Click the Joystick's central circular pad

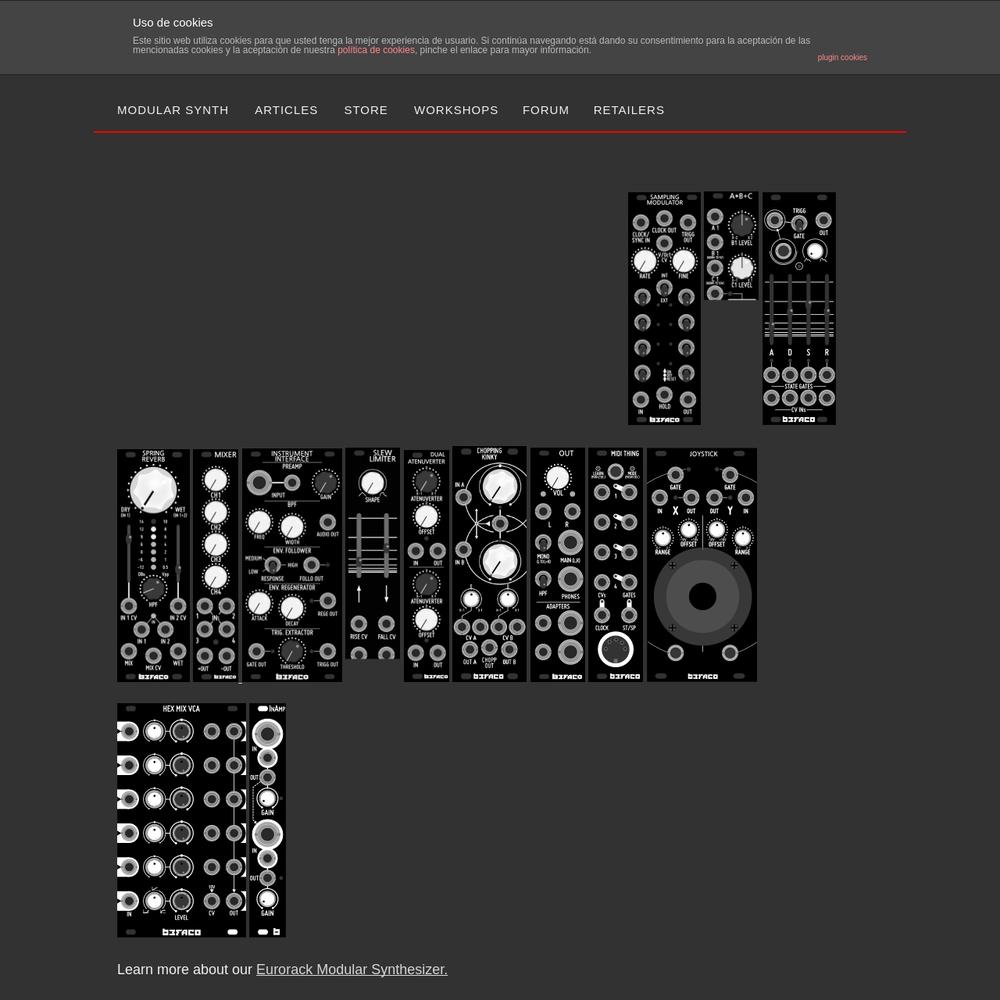[702, 596]
